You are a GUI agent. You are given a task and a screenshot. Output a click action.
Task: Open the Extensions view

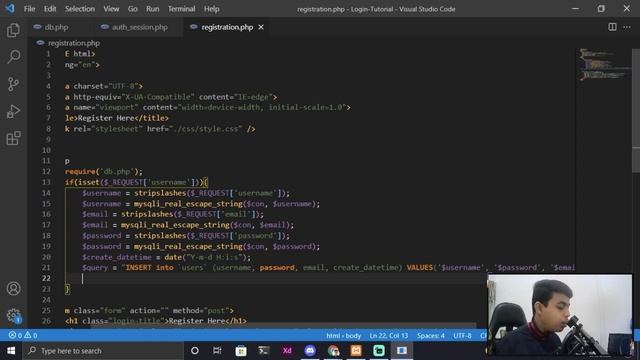13,138
